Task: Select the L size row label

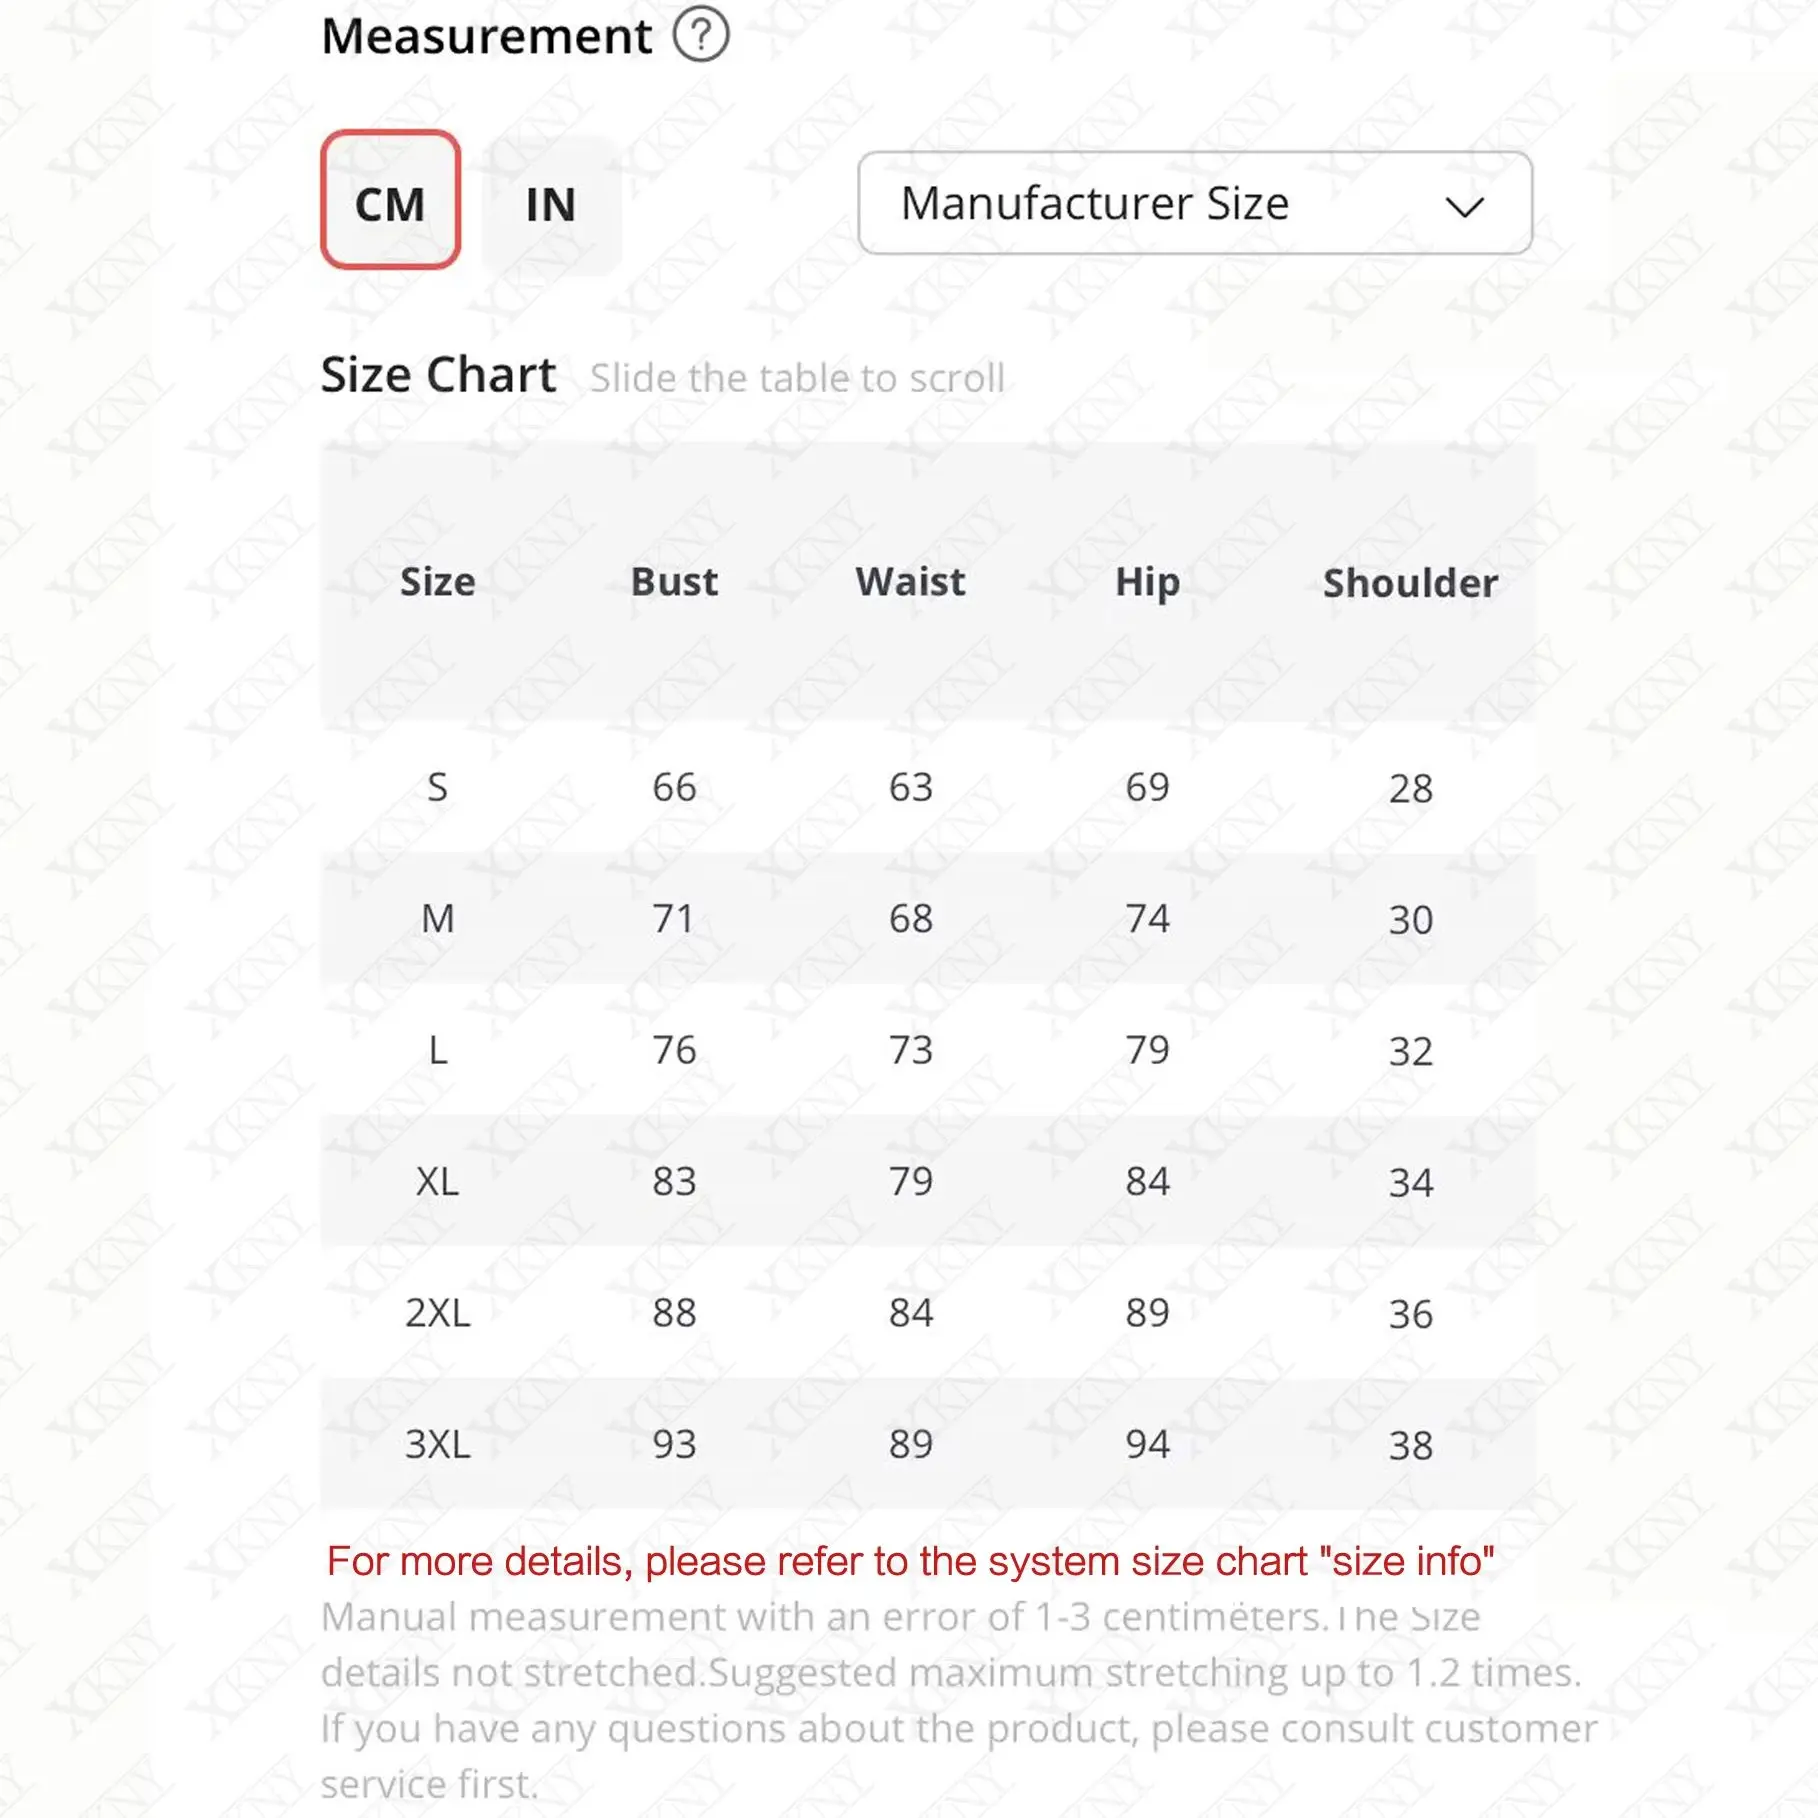Action: click(437, 1050)
